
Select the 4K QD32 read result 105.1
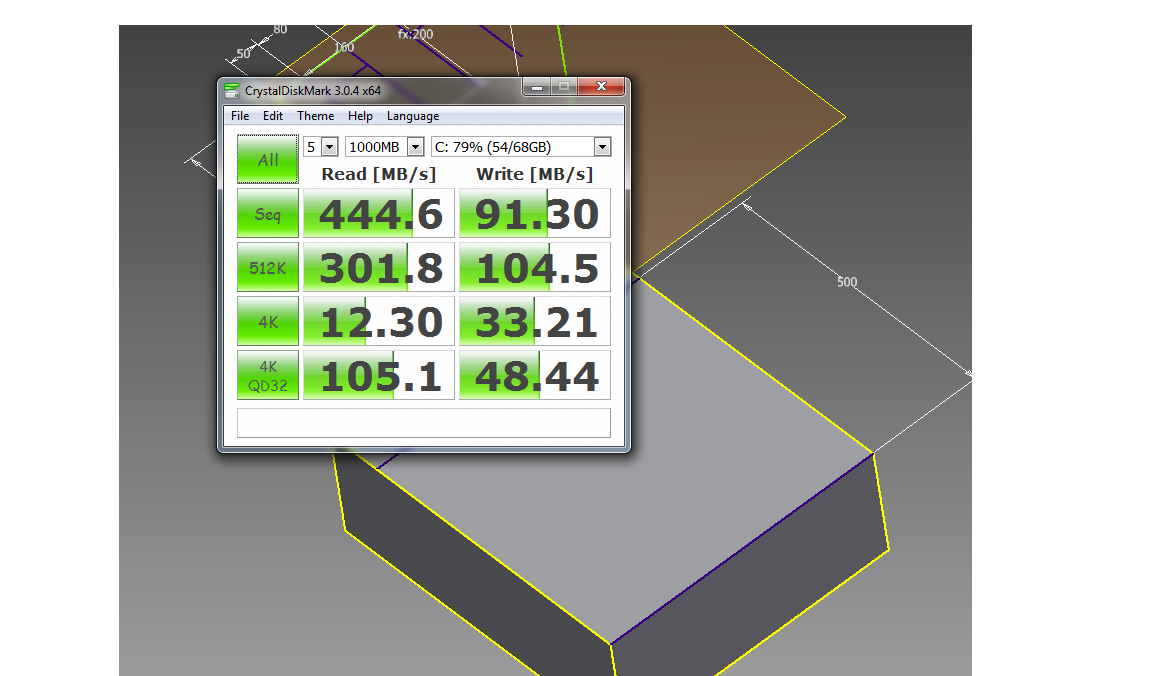click(379, 375)
